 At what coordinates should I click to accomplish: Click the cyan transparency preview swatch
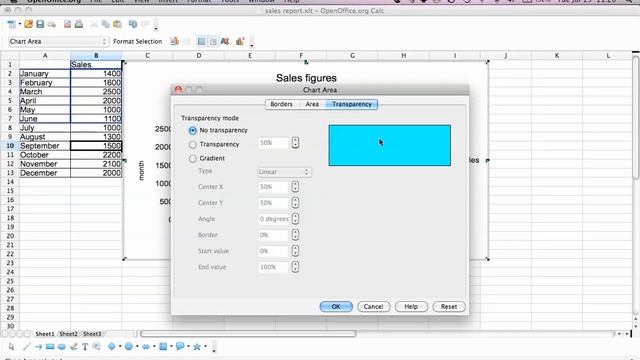tap(390, 145)
